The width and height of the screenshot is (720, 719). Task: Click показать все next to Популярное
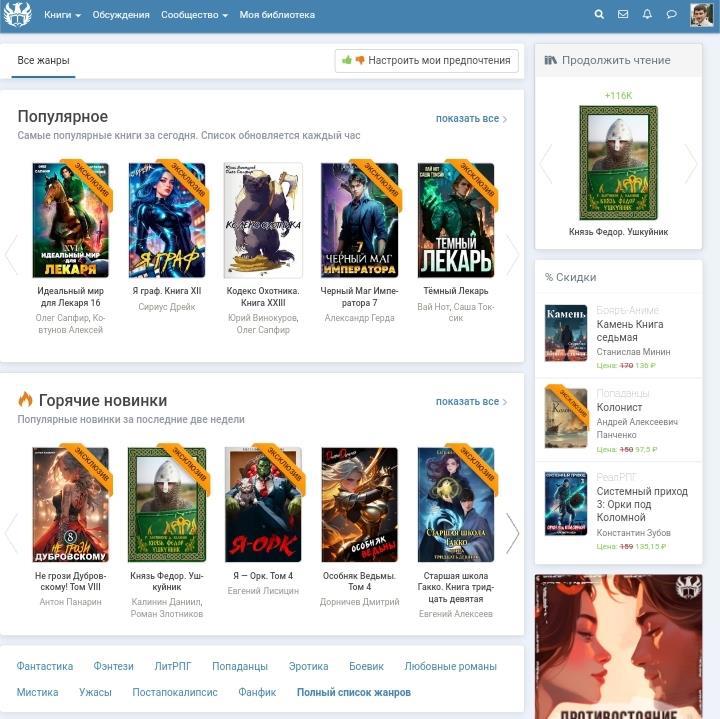470,119
